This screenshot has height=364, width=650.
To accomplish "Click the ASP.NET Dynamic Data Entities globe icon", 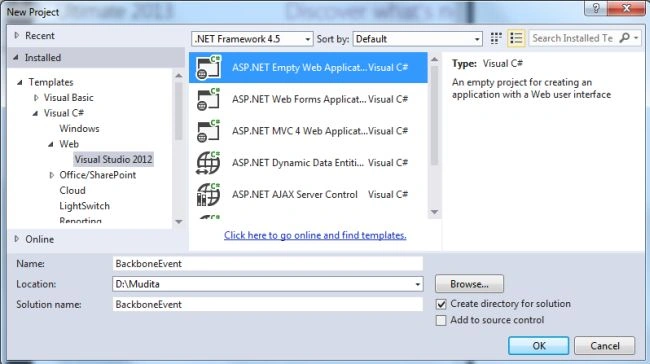I will [209, 163].
